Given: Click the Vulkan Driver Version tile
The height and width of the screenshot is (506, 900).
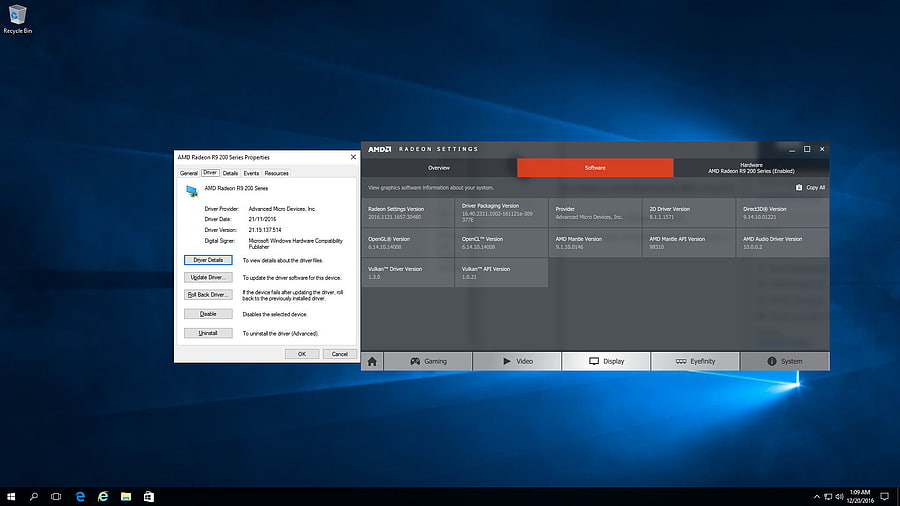Looking at the screenshot, I should [x=408, y=273].
